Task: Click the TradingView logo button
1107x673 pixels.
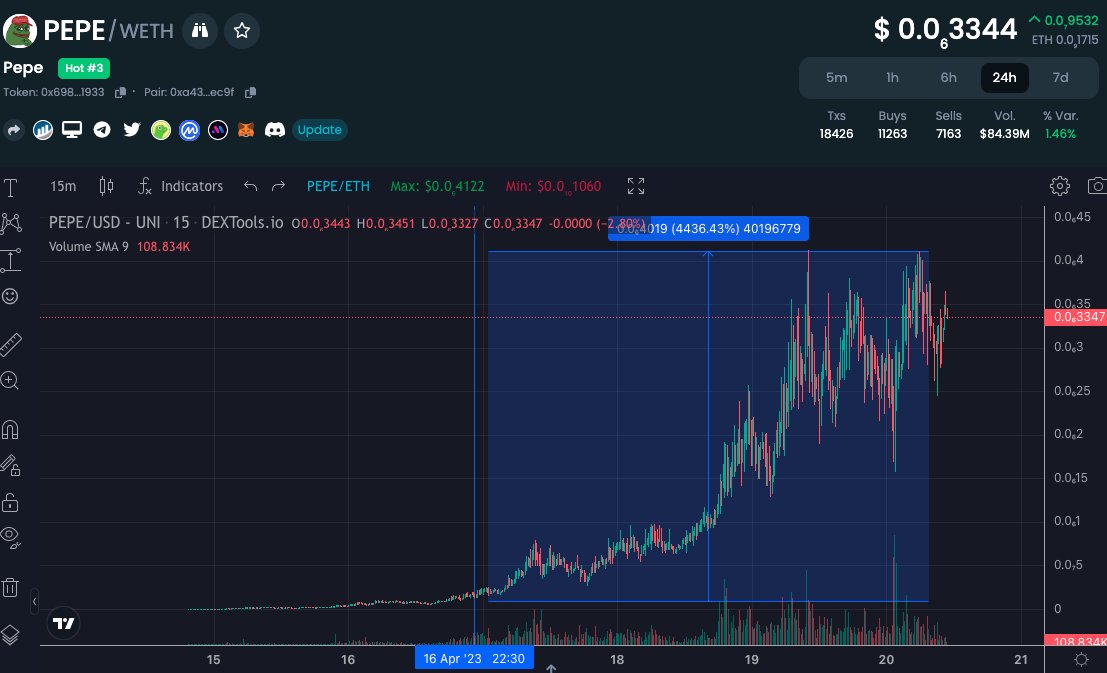Action: pos(64,624)
